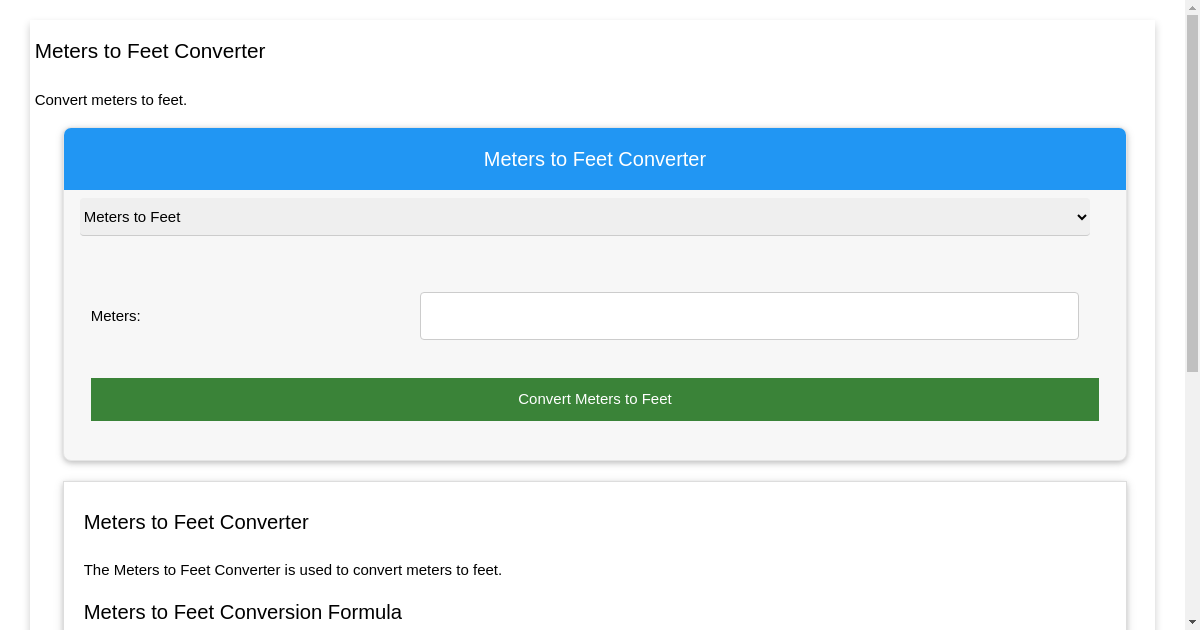Click the Meters to Feet Converter section heading

[x=196, y=522]
